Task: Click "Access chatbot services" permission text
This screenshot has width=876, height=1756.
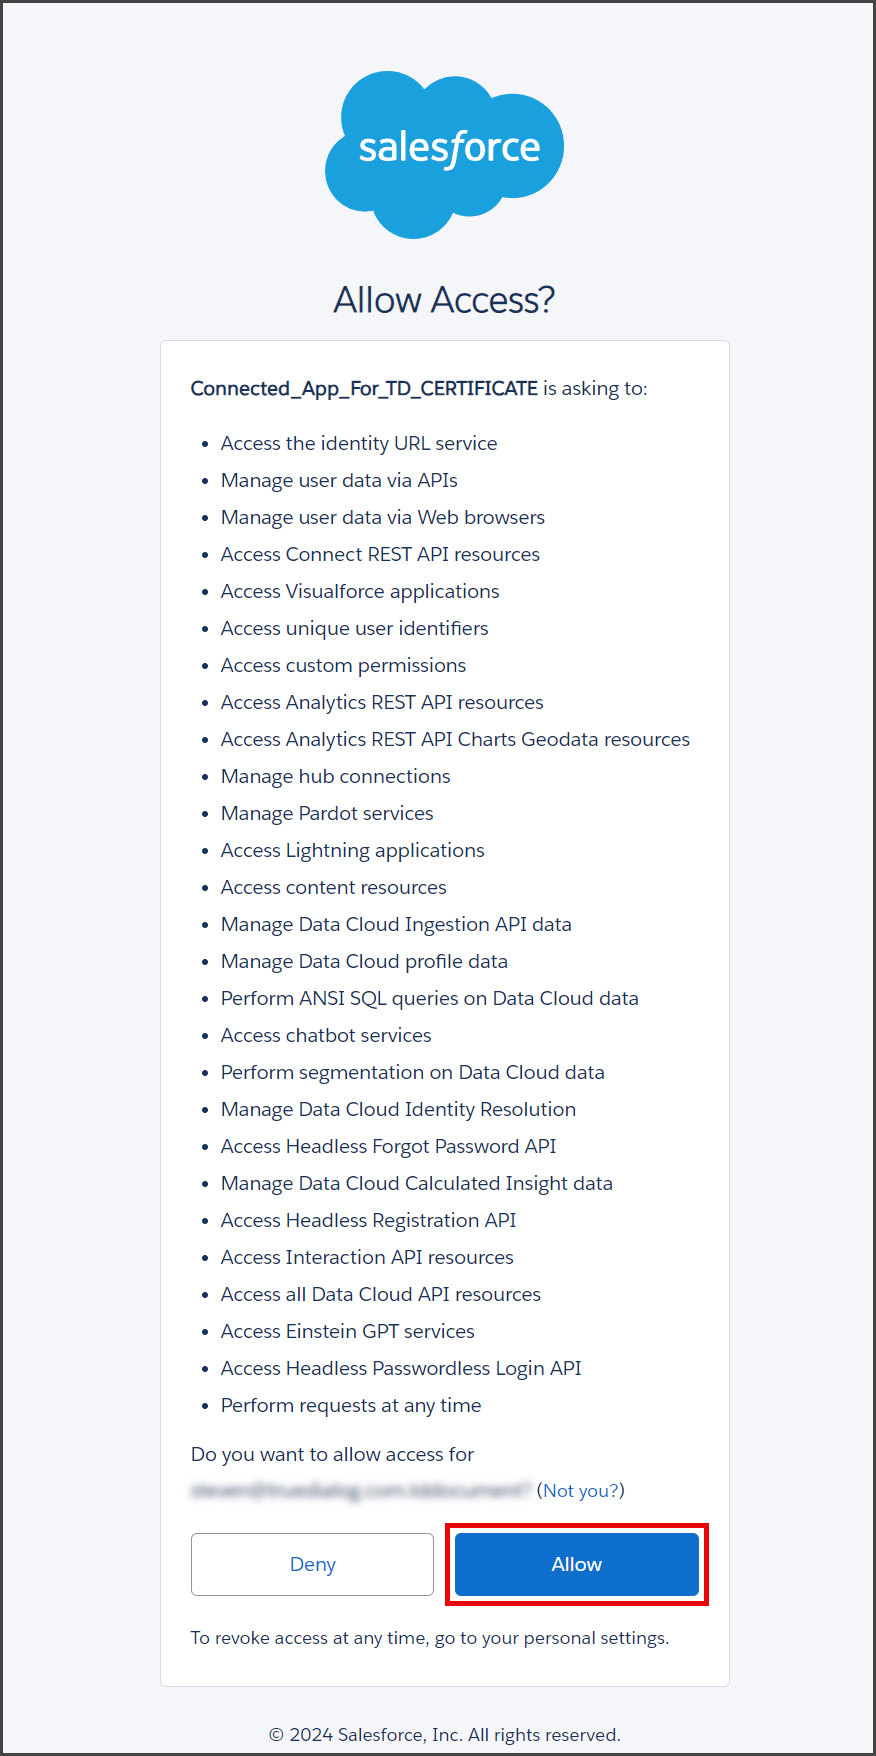Action: 326,1035
